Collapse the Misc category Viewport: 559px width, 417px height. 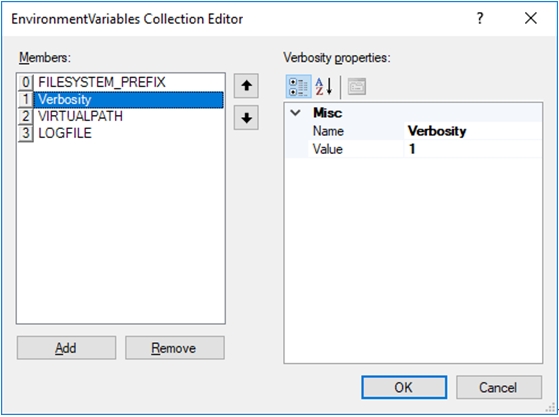[296, 113]
